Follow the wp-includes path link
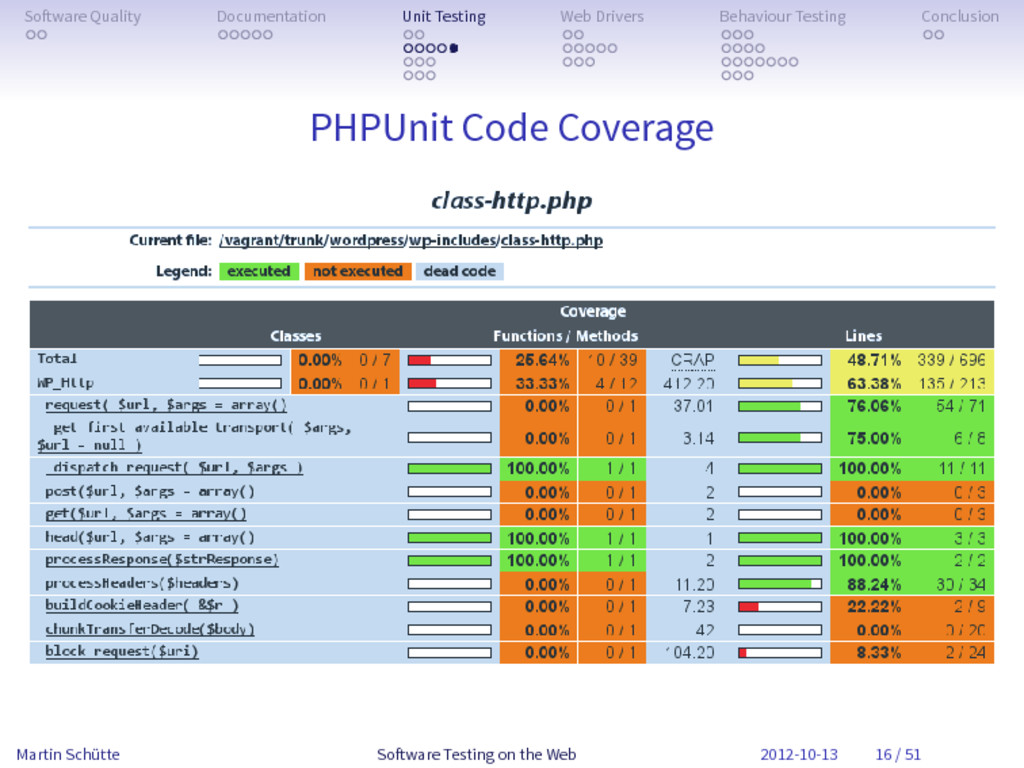The height and width of the screenshot is (768, 1024). 453,240
